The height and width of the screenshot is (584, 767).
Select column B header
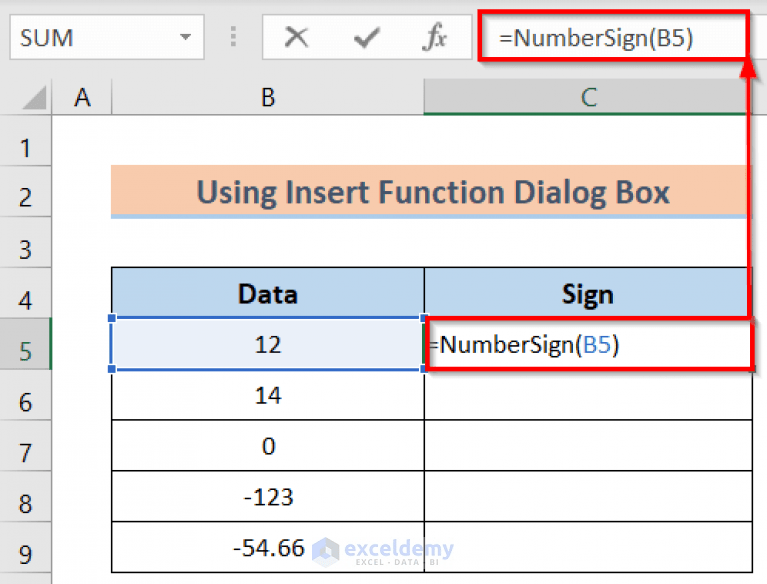[268, 97]
